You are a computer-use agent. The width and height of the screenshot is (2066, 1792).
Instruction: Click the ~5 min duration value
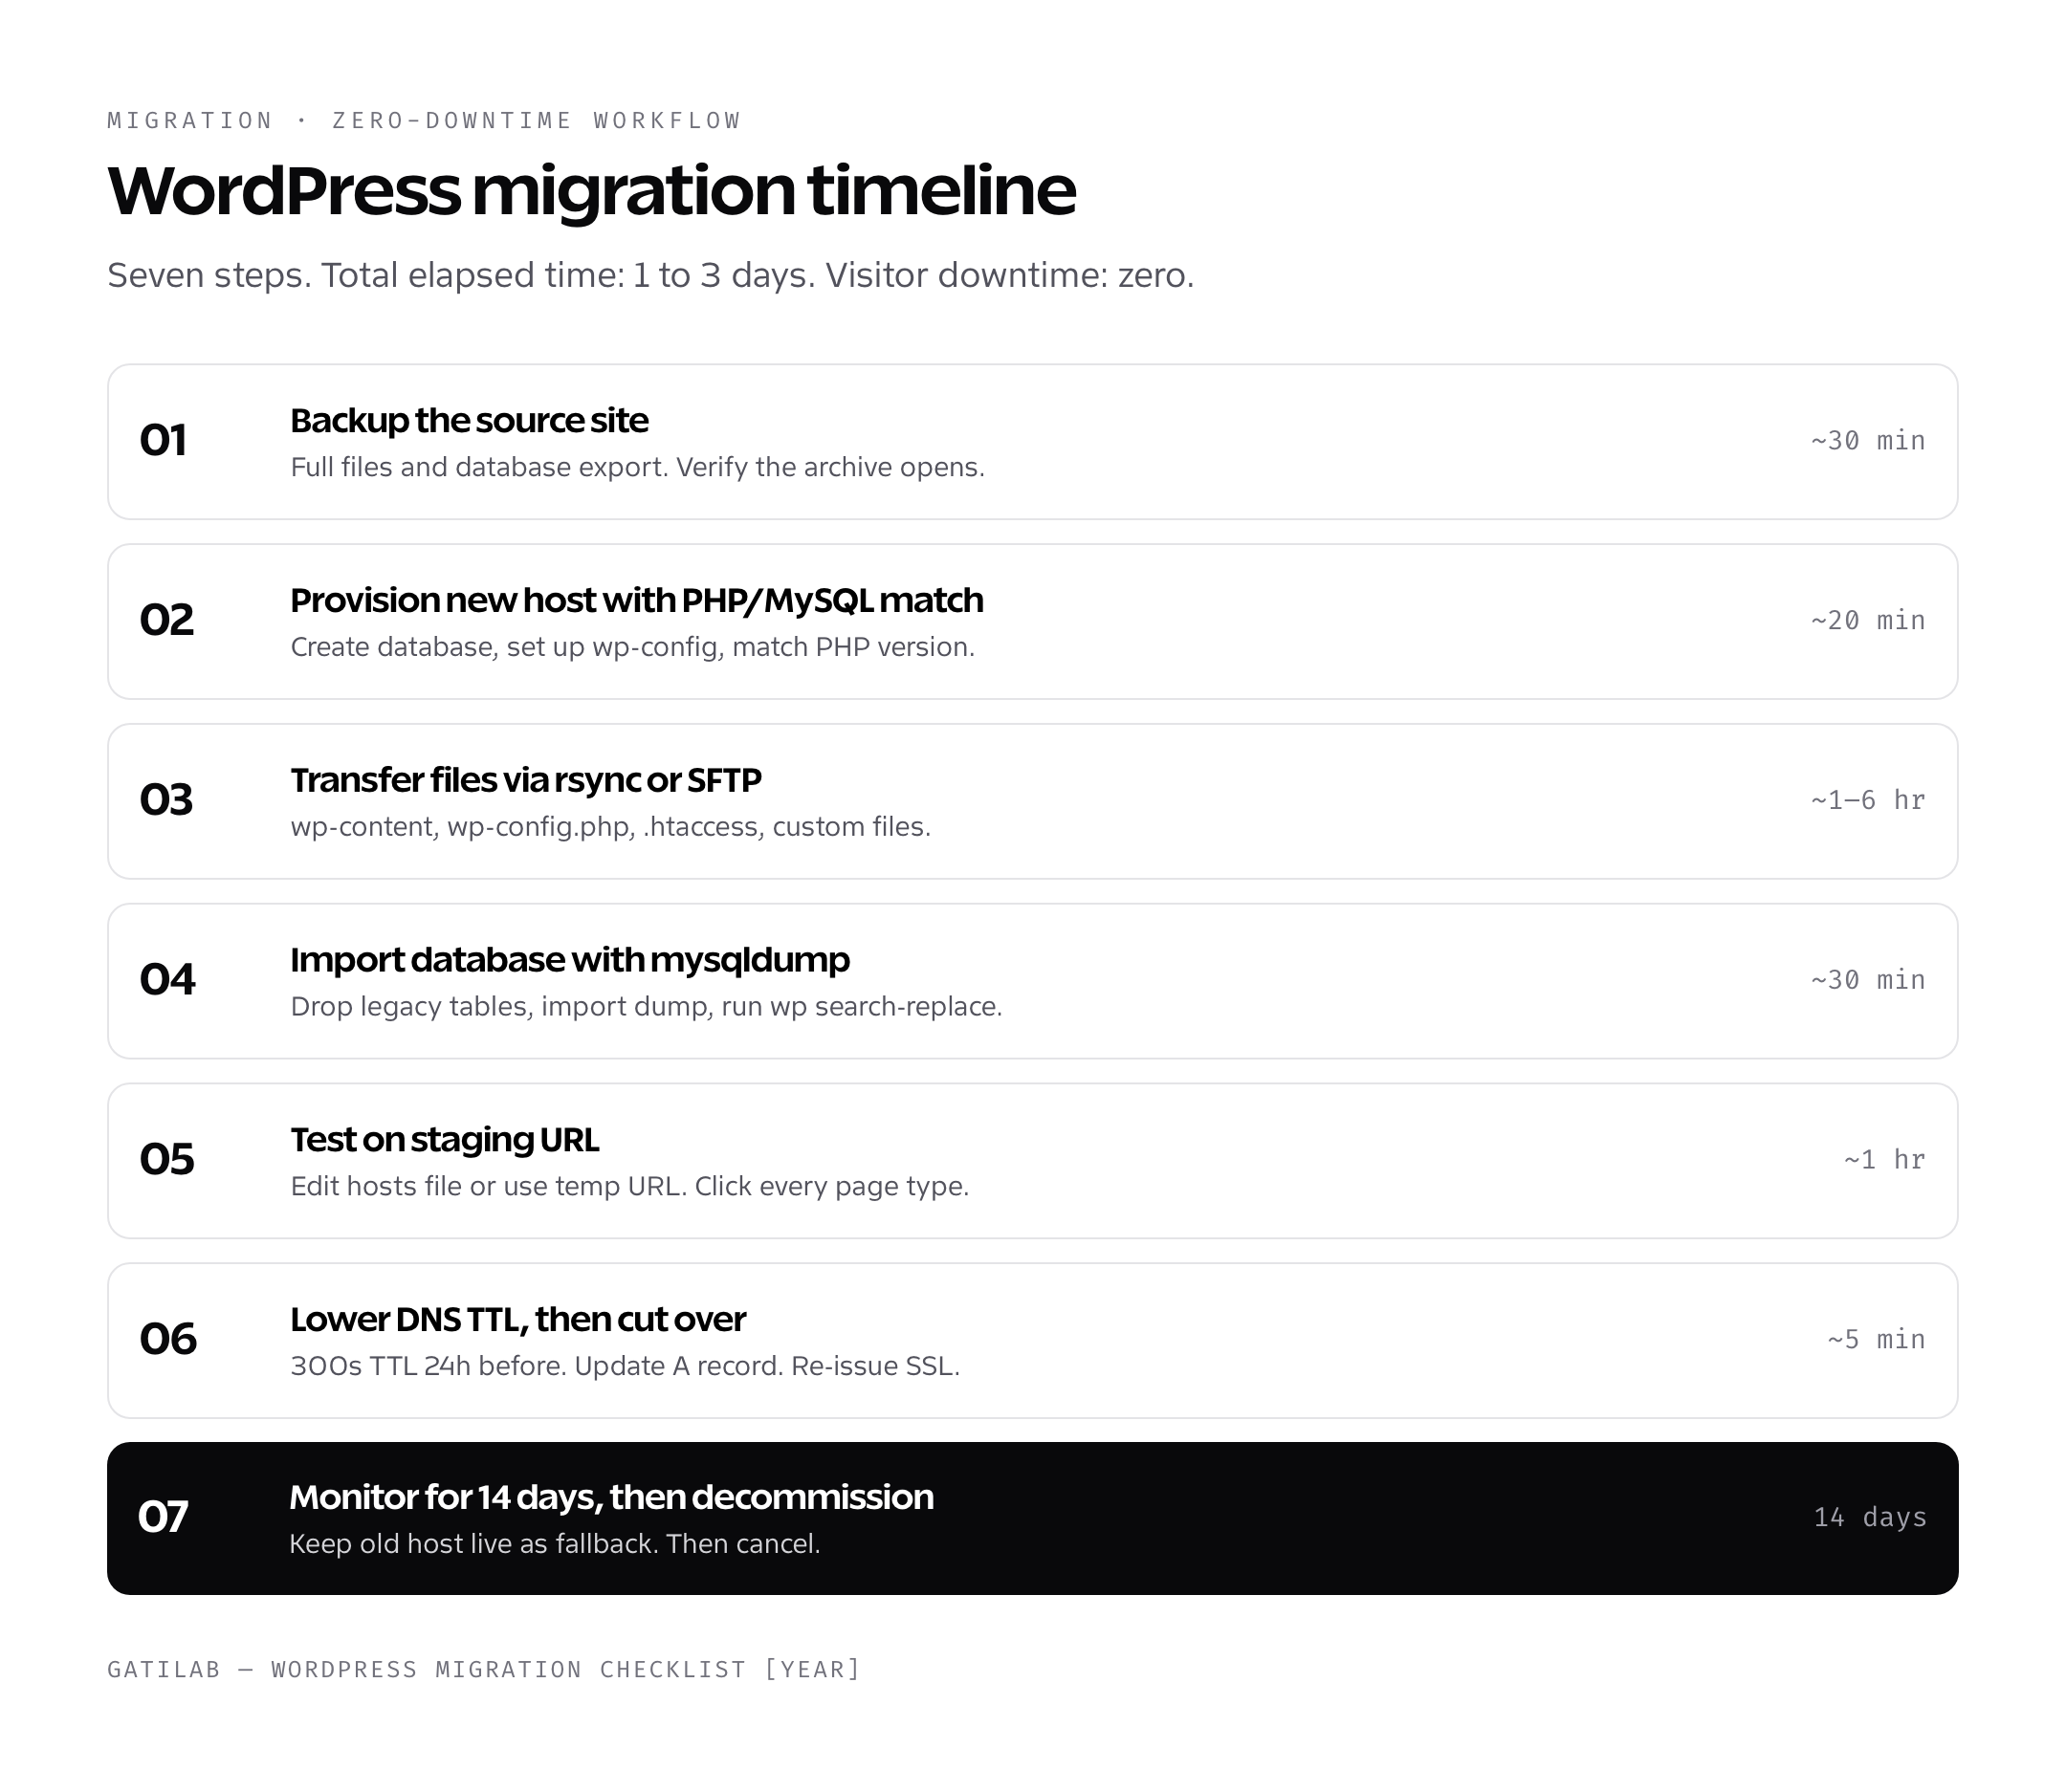(1876, 1340)
